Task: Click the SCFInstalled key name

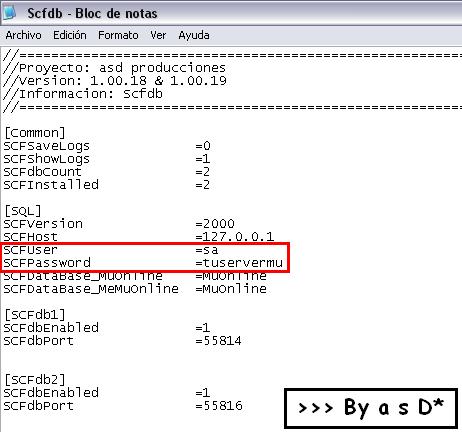Action: 51,185
